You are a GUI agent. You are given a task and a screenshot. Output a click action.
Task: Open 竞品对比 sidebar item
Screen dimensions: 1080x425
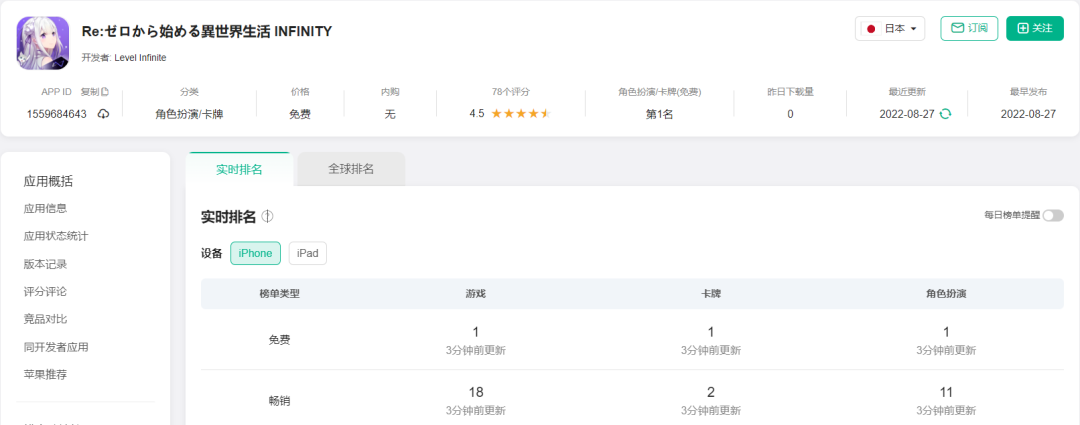coord(45,319)
